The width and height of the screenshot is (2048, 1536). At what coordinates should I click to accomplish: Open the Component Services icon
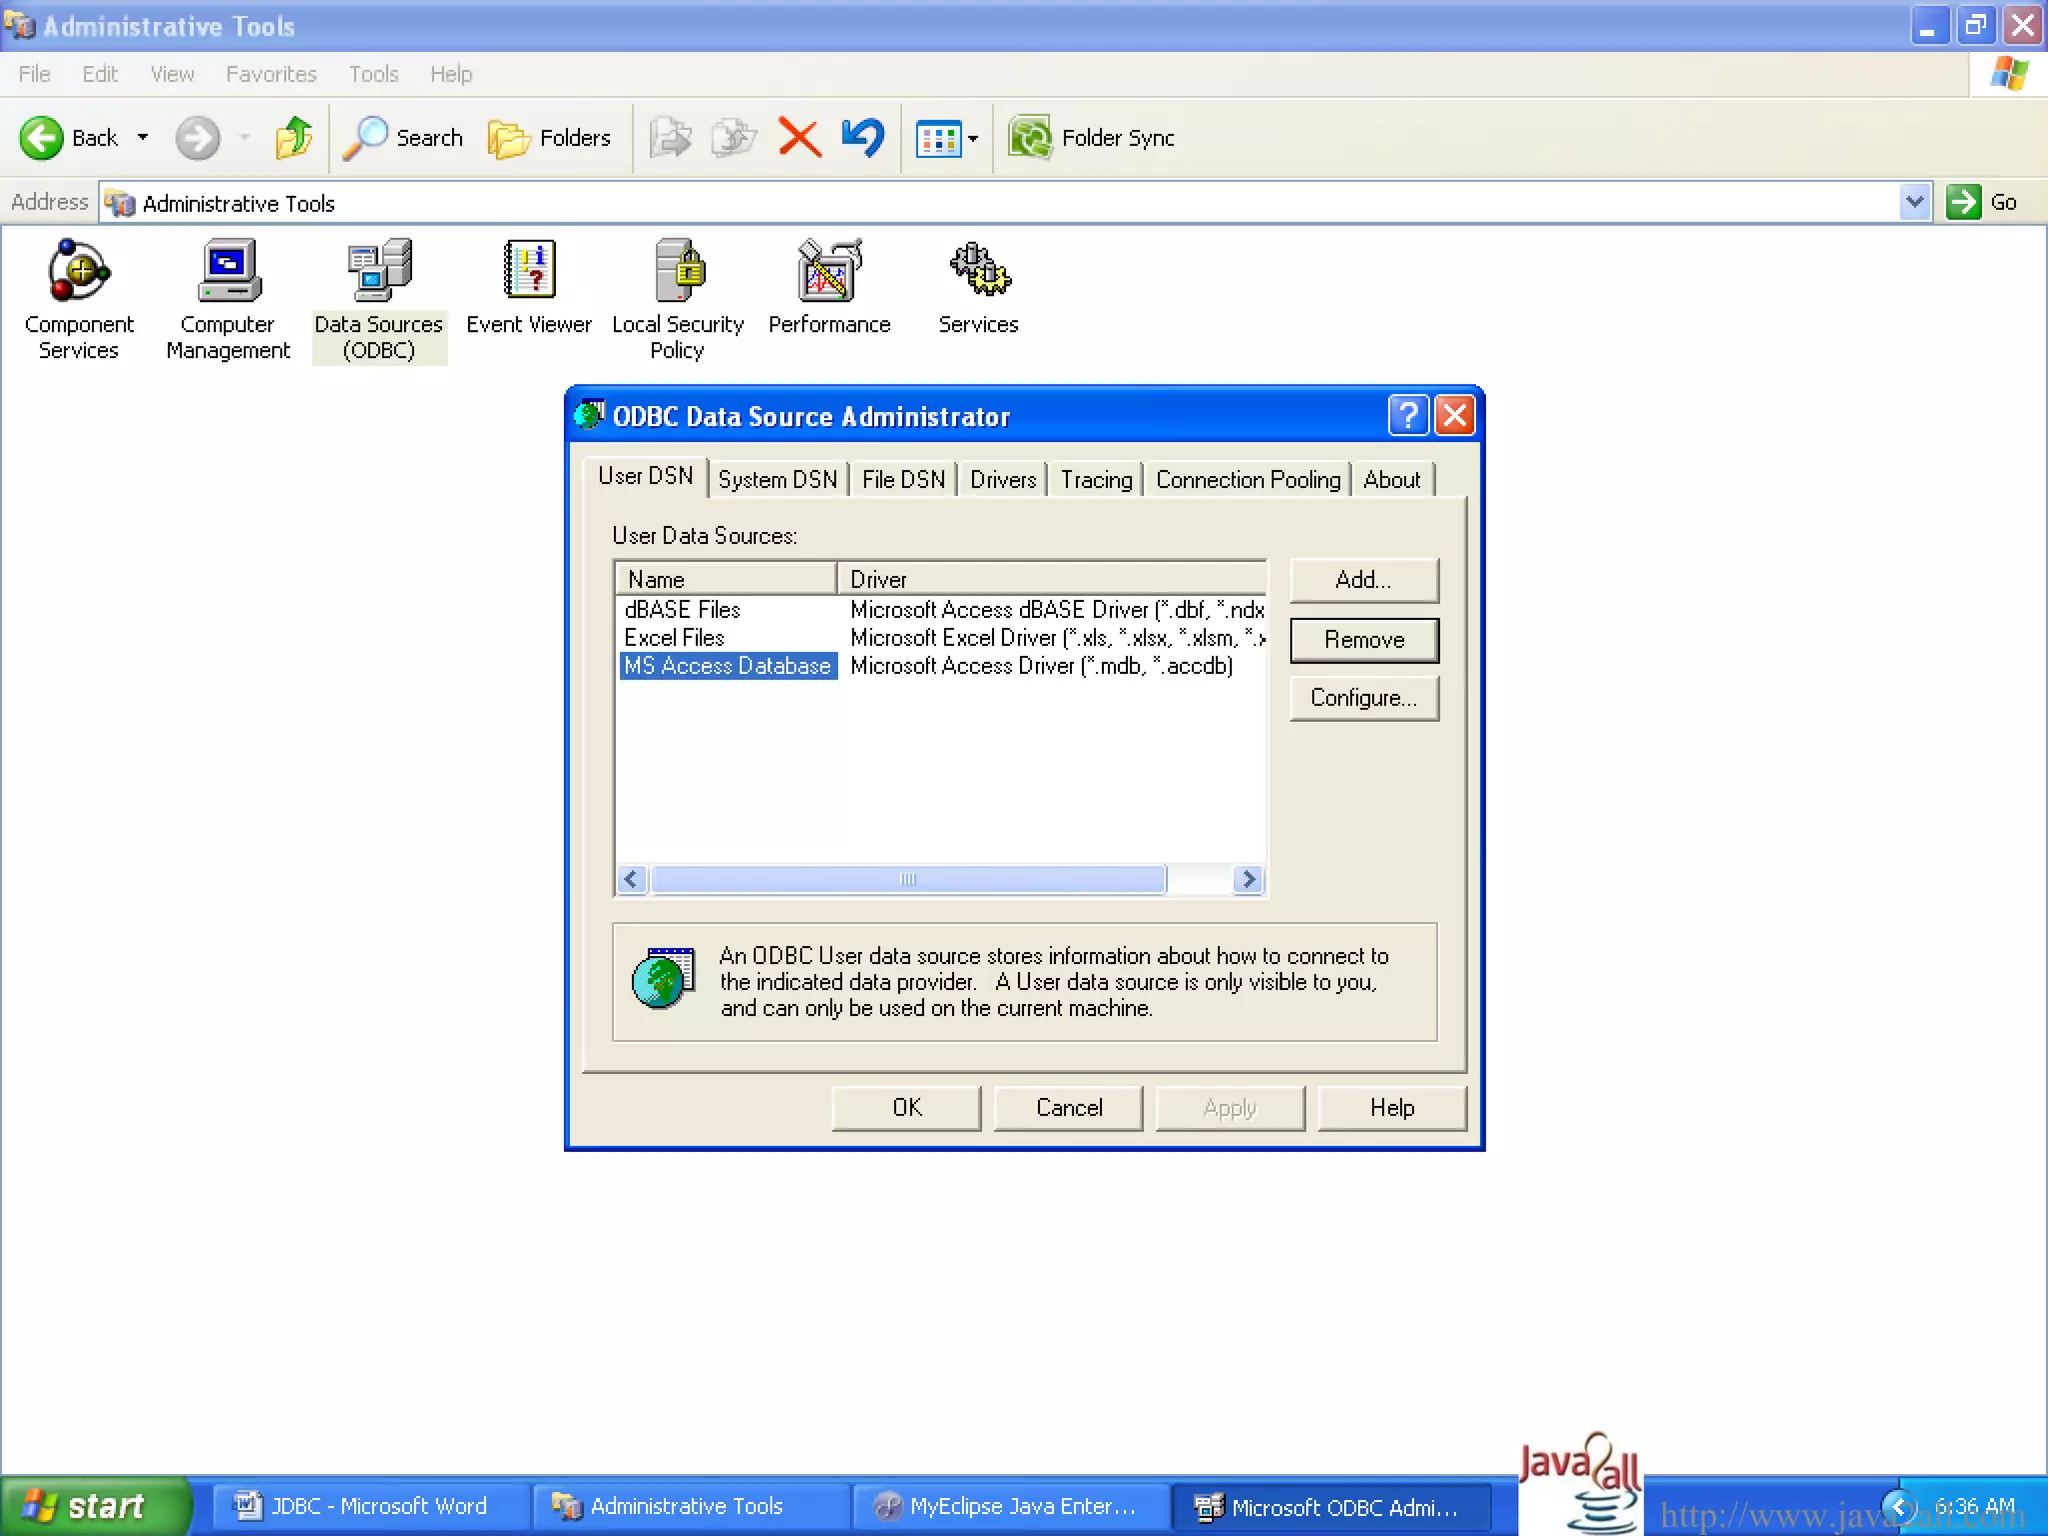pos(78,272)
